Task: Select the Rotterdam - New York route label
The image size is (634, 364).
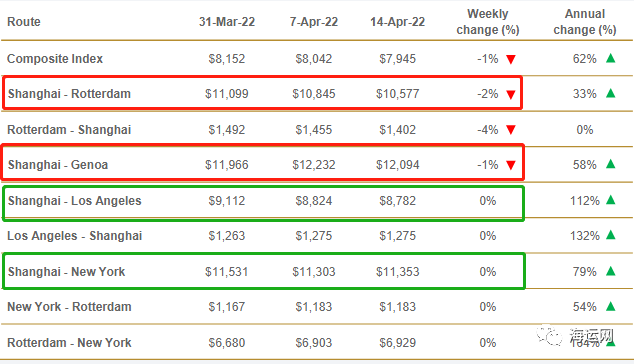Action: (x=69, y=343)
